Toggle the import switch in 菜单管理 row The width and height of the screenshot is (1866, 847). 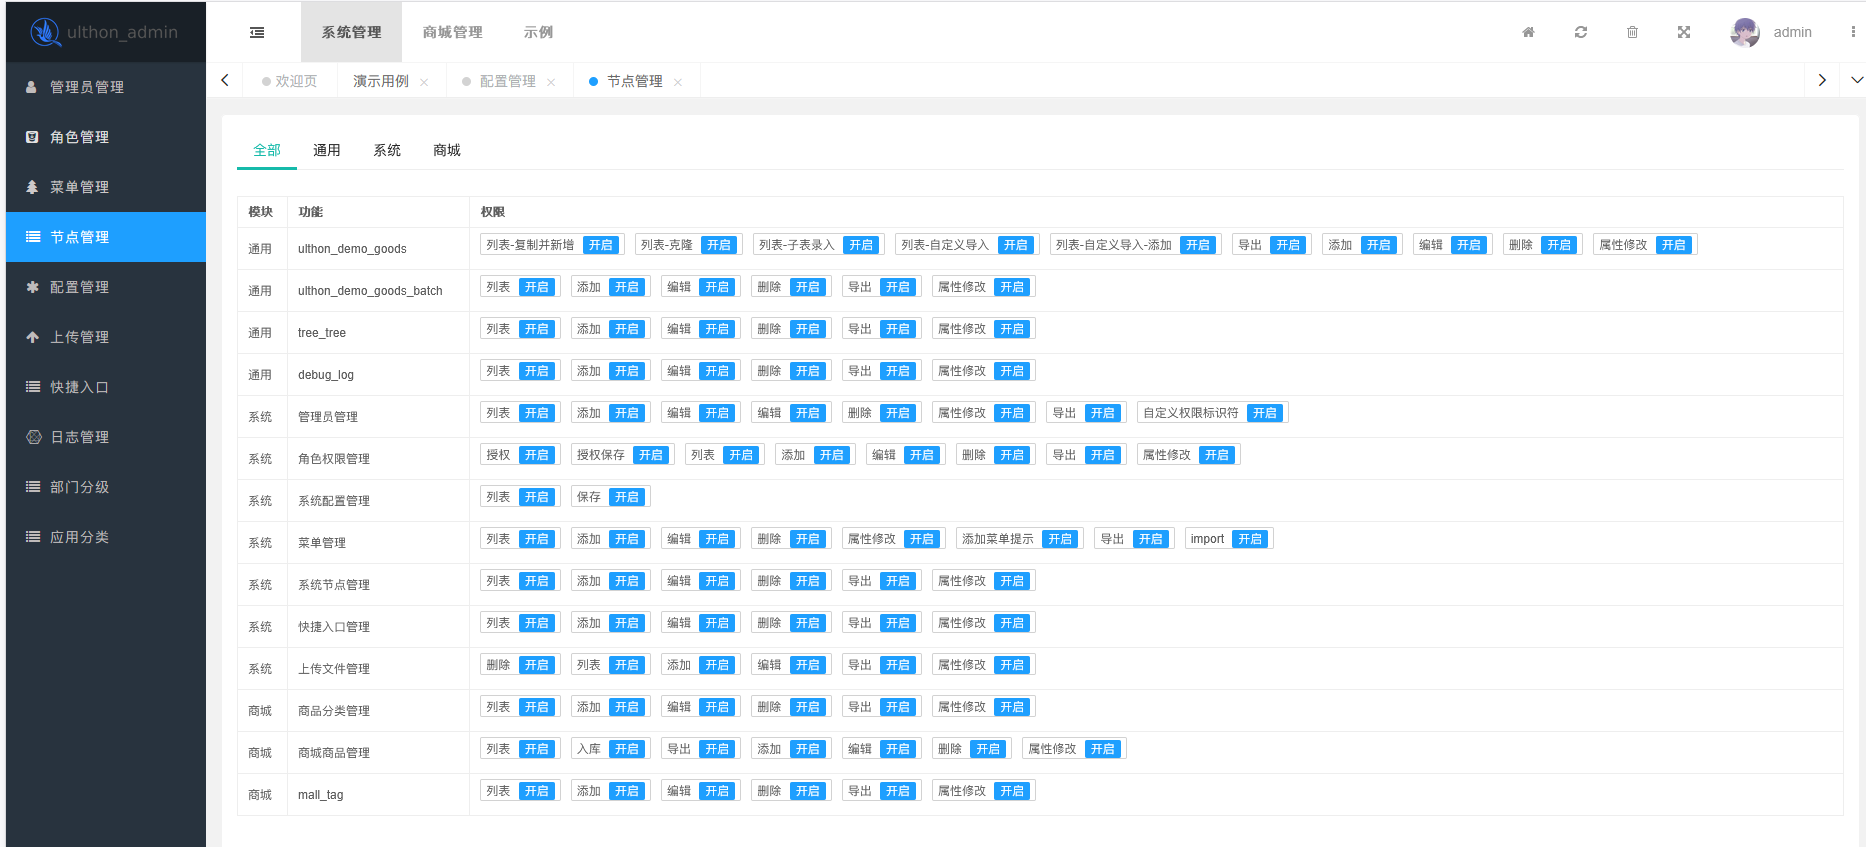(1250, 539)
